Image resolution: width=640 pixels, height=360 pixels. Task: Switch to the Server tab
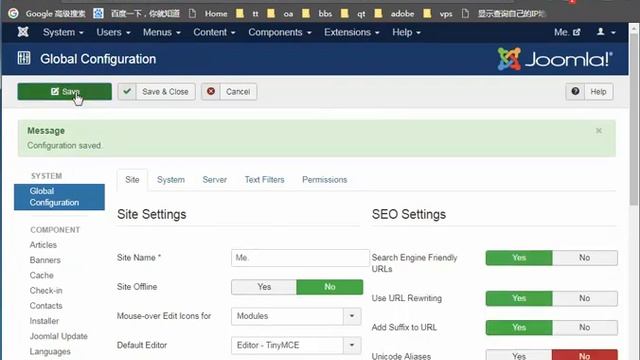215,180
